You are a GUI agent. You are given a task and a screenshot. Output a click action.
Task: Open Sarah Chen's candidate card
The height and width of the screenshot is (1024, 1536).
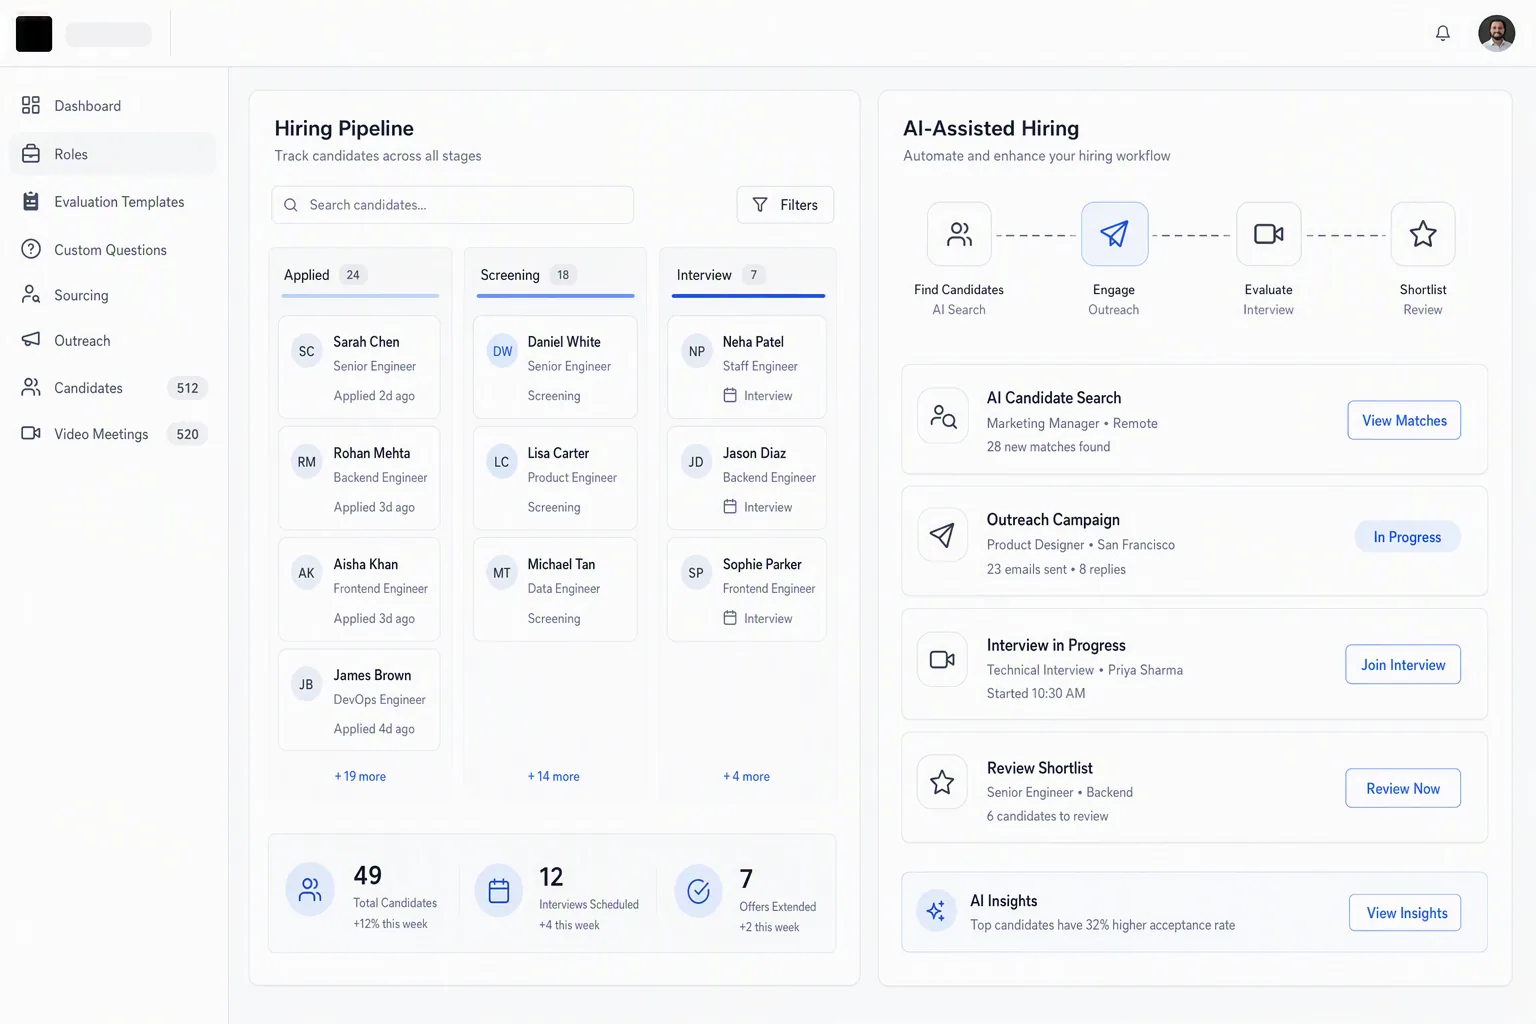(x=359, y=367)
